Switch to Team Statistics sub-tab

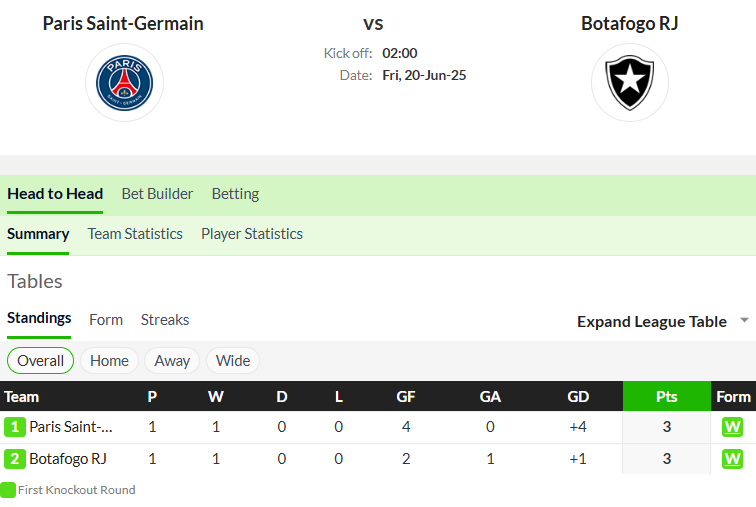[135, 234]
